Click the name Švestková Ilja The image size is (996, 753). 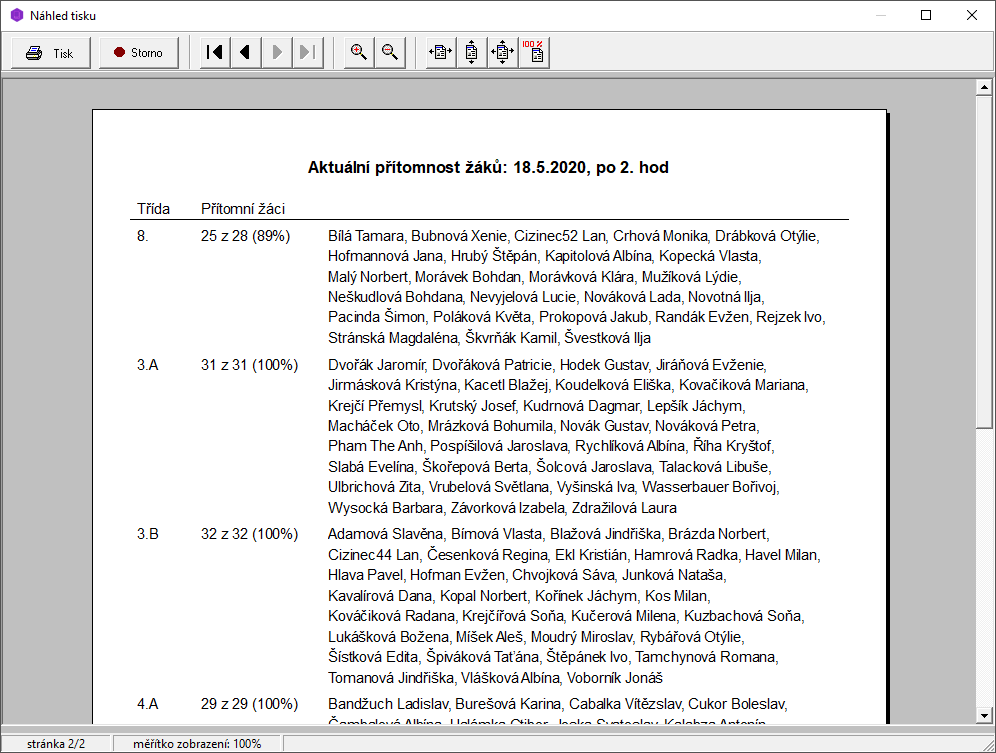pyautogui.click(x=607, y=338)
